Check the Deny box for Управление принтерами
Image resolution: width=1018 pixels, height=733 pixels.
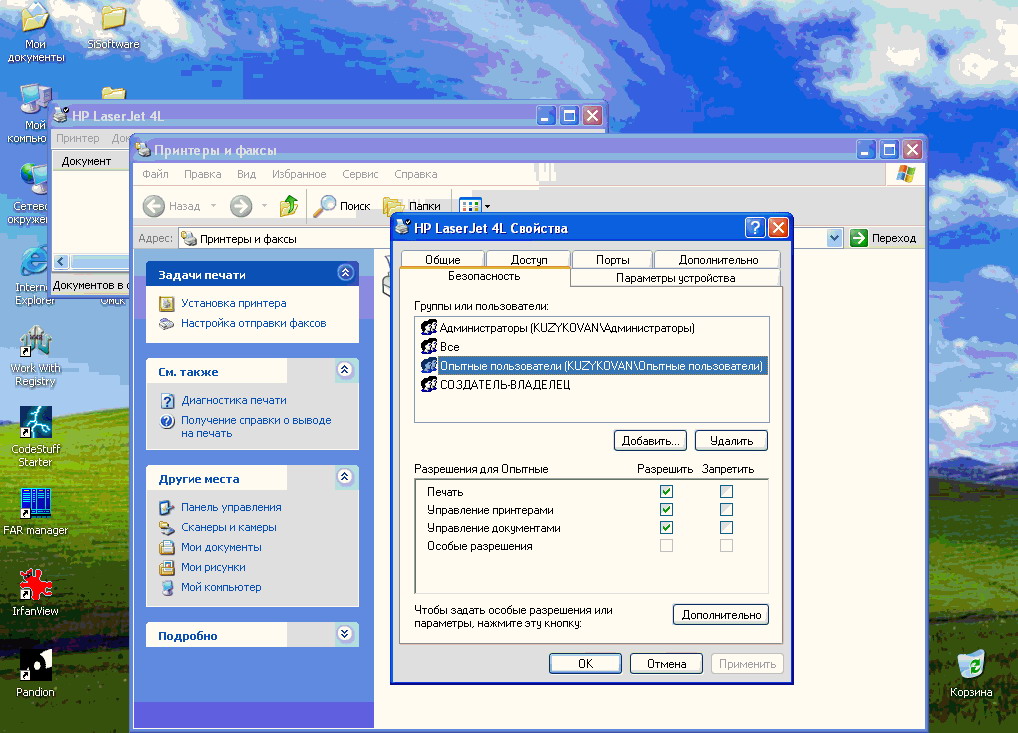point(727,510)
